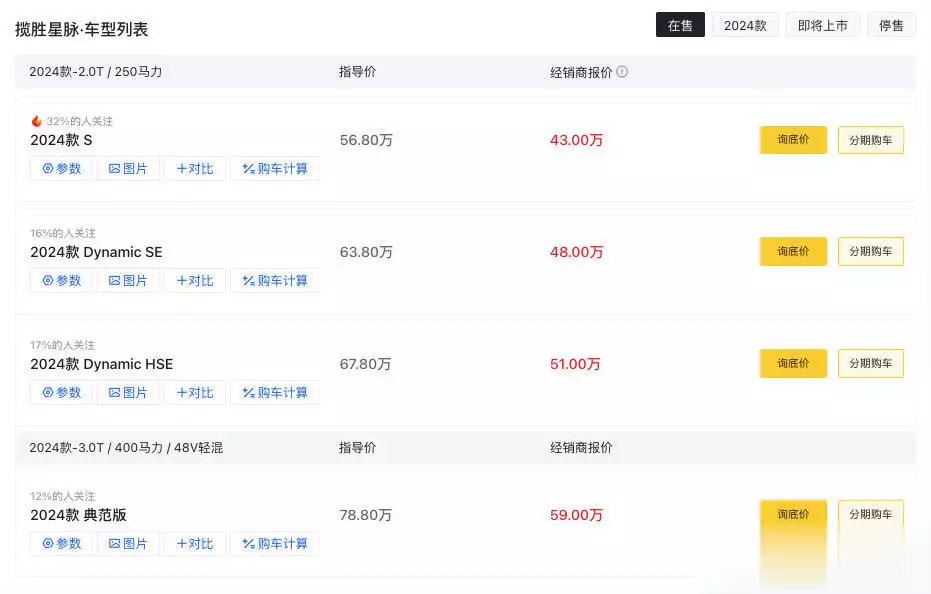Click 询底价 for 2024款 Dynamic HSE
Screen dimensions: 931x594
coord(793,364)
